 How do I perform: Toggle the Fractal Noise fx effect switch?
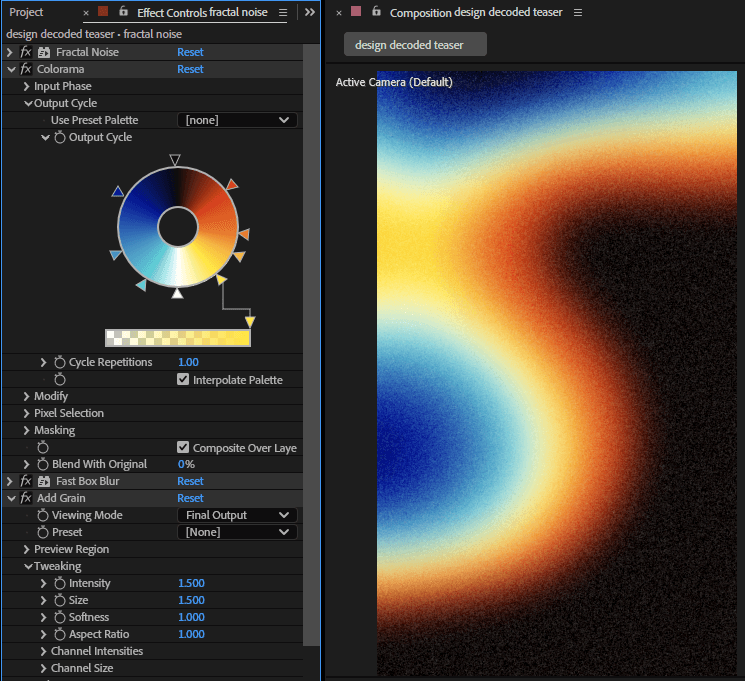(x=26, y=52)
